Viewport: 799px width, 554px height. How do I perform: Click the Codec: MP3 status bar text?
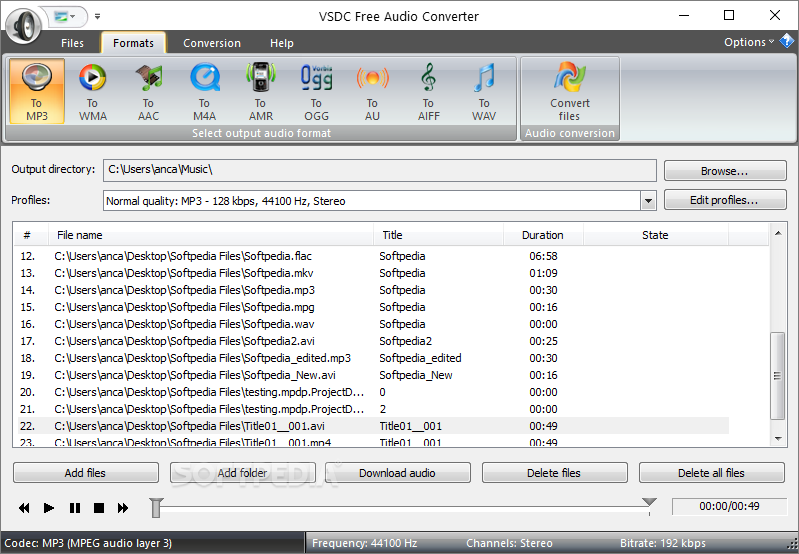[x=88, y=543]
